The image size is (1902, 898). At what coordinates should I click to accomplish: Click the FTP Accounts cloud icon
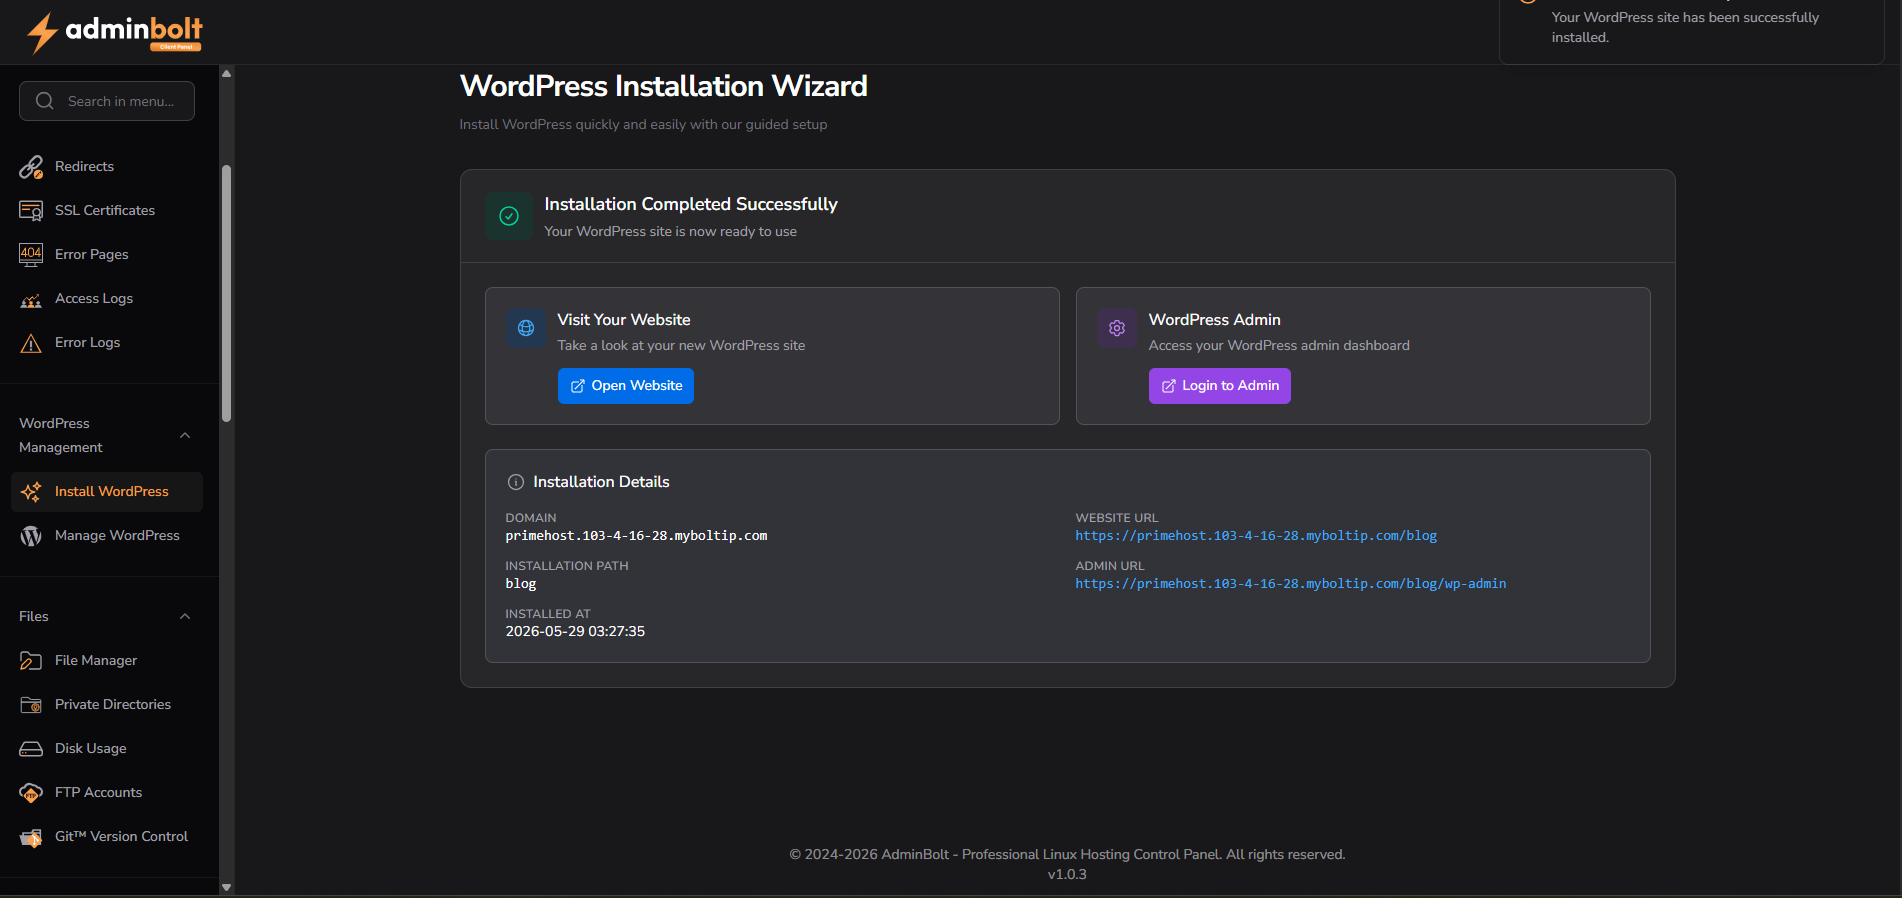tap(31, 793)
